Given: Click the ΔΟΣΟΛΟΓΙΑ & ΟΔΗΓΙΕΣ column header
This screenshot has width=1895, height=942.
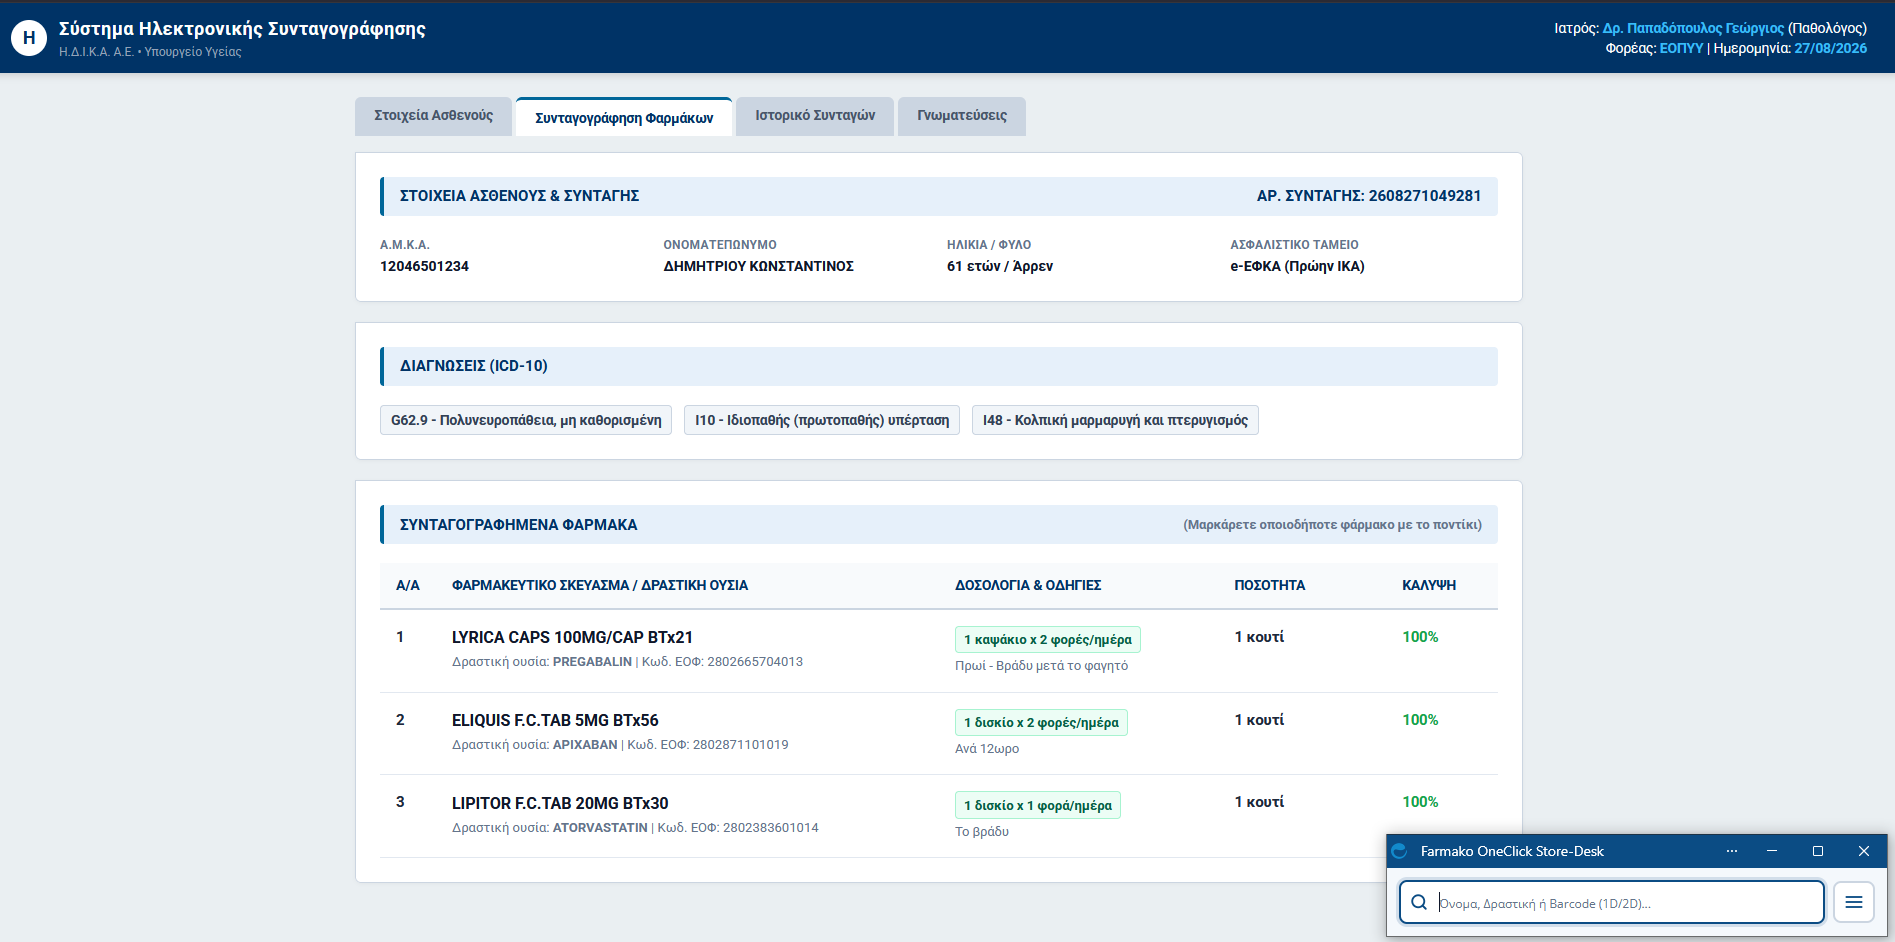Looking at the screenshot, I should point(1028,585).
